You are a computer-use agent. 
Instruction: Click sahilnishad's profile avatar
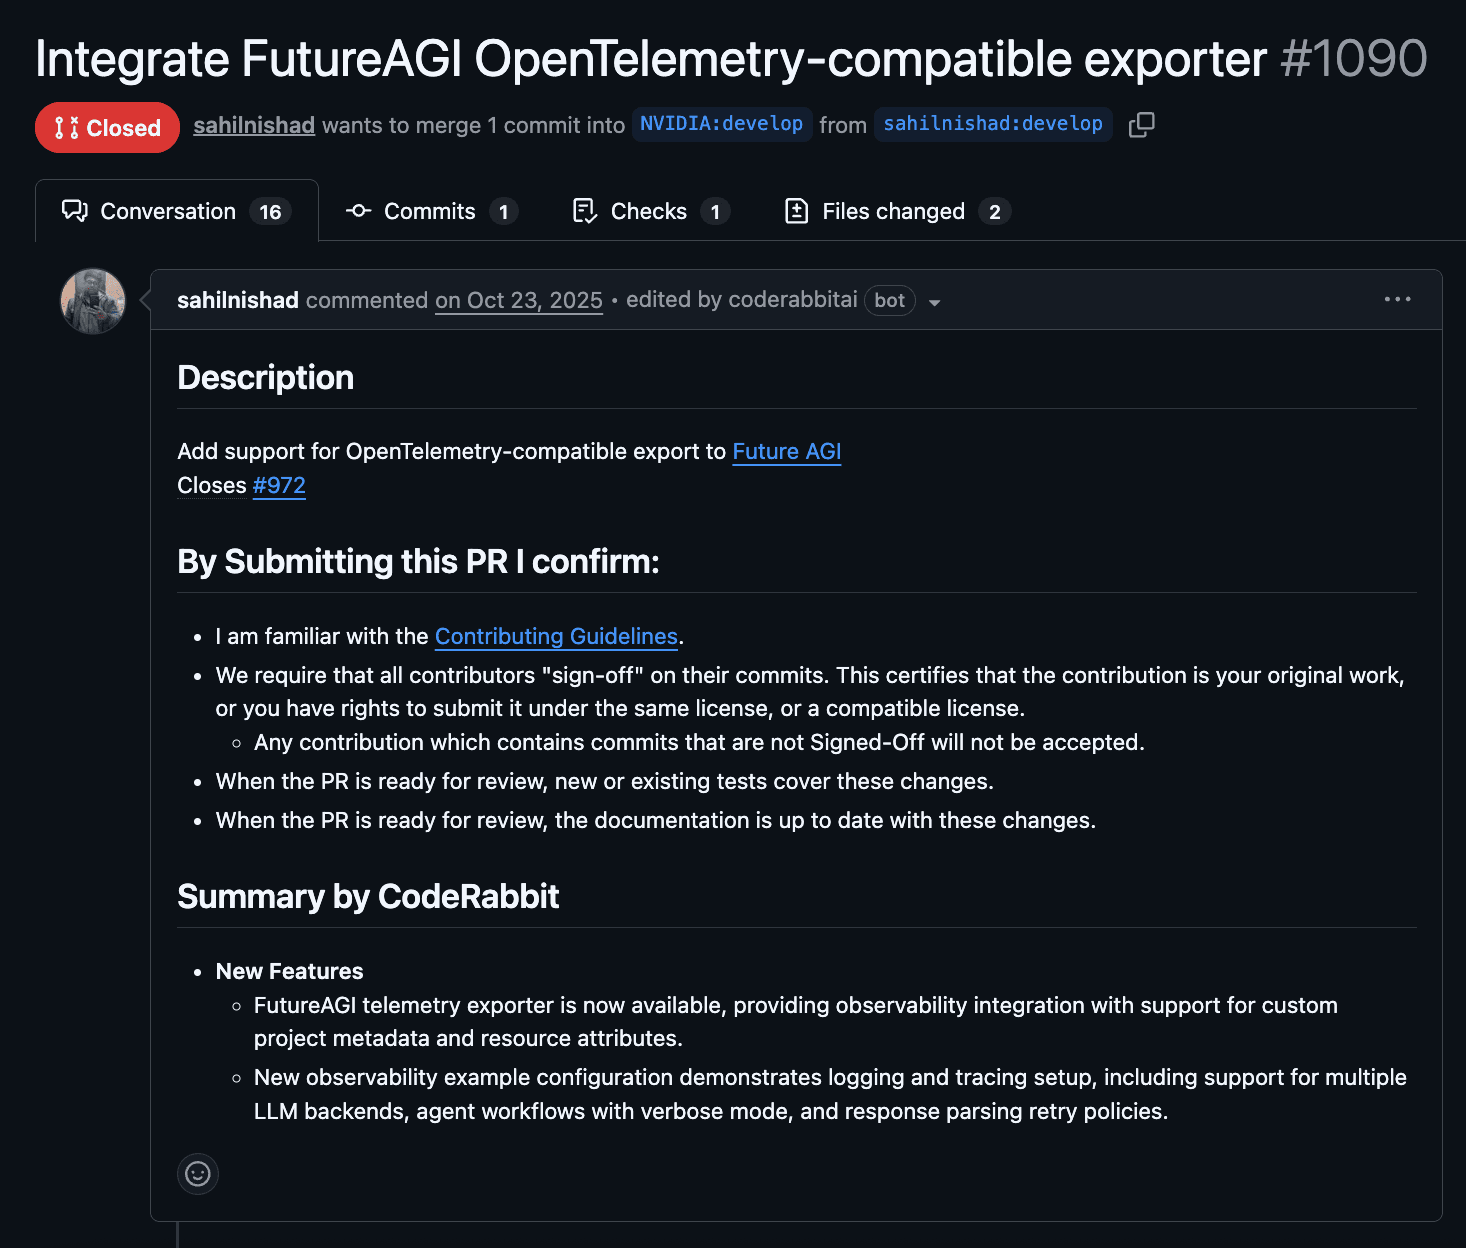[93, 301]
